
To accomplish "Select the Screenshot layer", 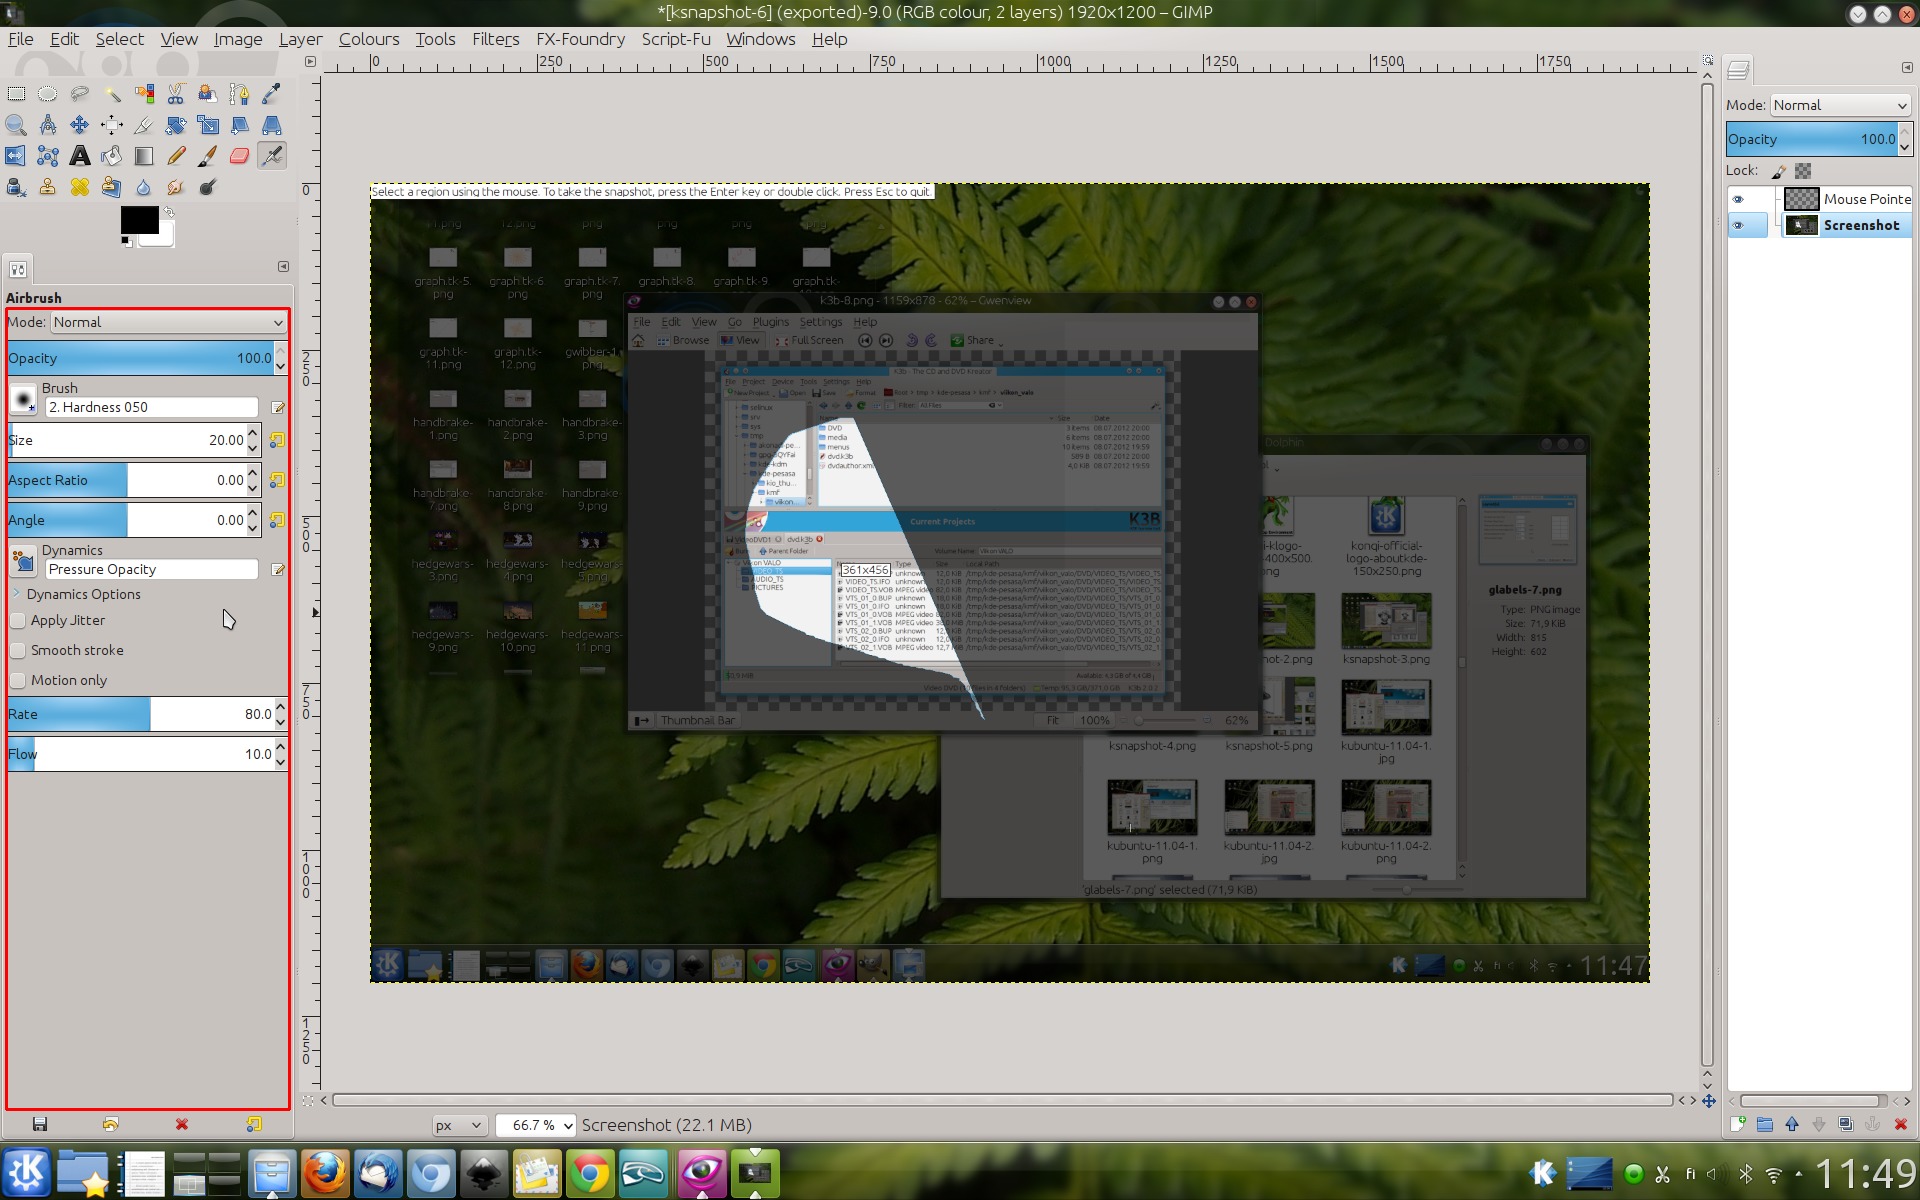I will 1860,225.
